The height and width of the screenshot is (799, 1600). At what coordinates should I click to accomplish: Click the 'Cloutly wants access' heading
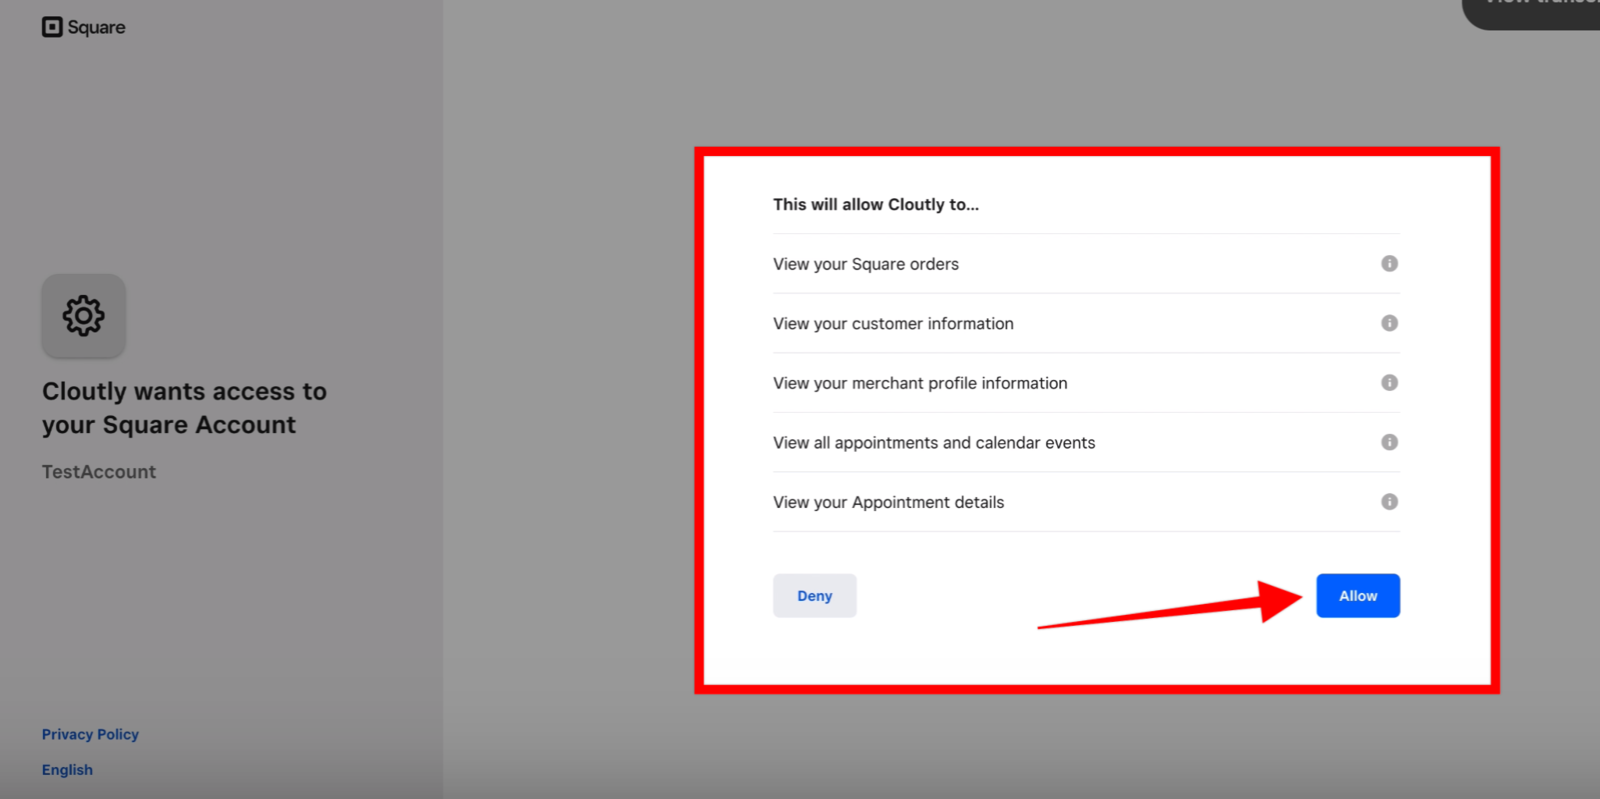[184, 408]
